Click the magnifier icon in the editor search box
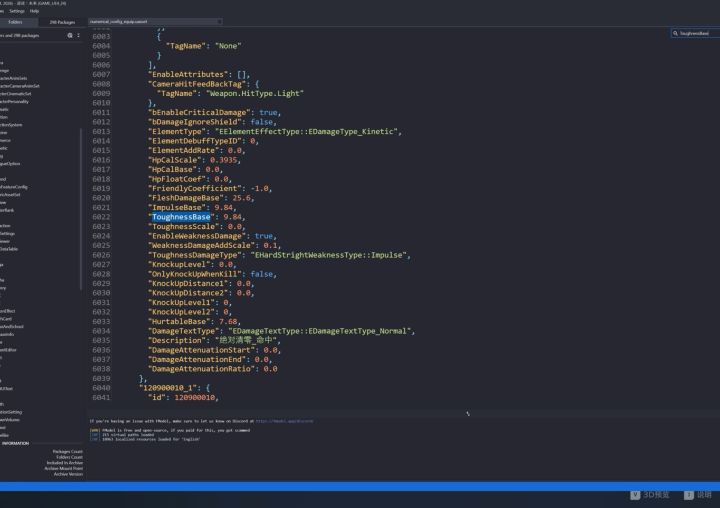The image size is (720, 508). click(674, 33)
